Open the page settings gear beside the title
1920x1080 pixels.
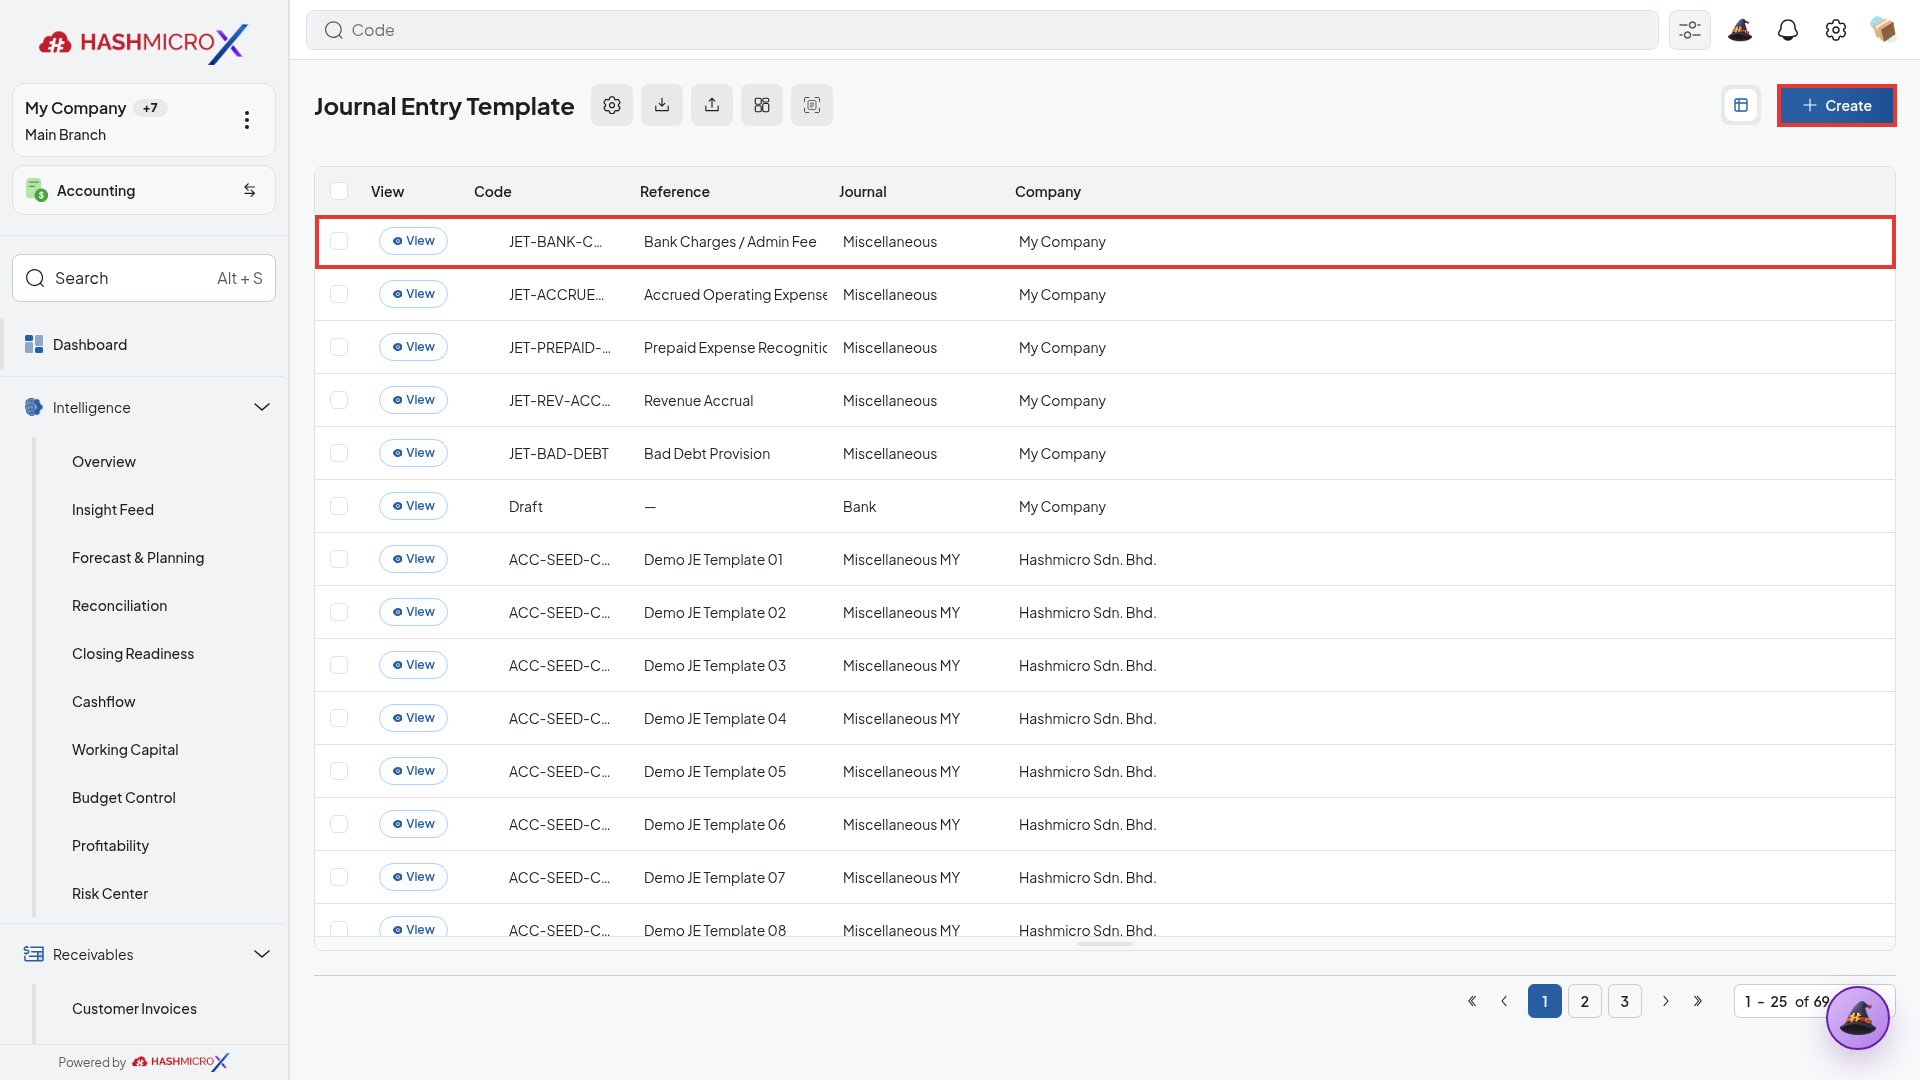coord(612,105)
